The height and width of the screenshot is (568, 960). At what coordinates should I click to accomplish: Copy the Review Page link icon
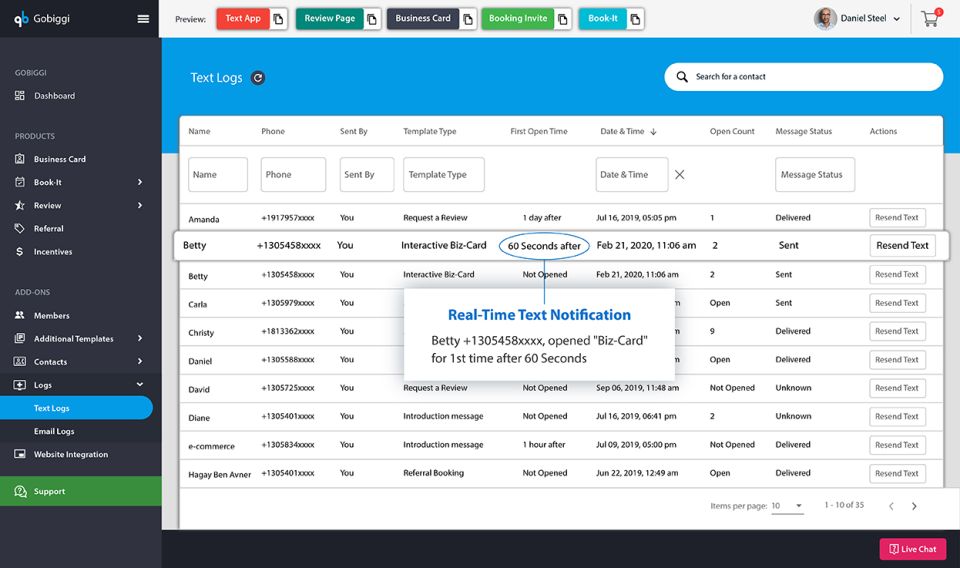click(x=372, y=19)
